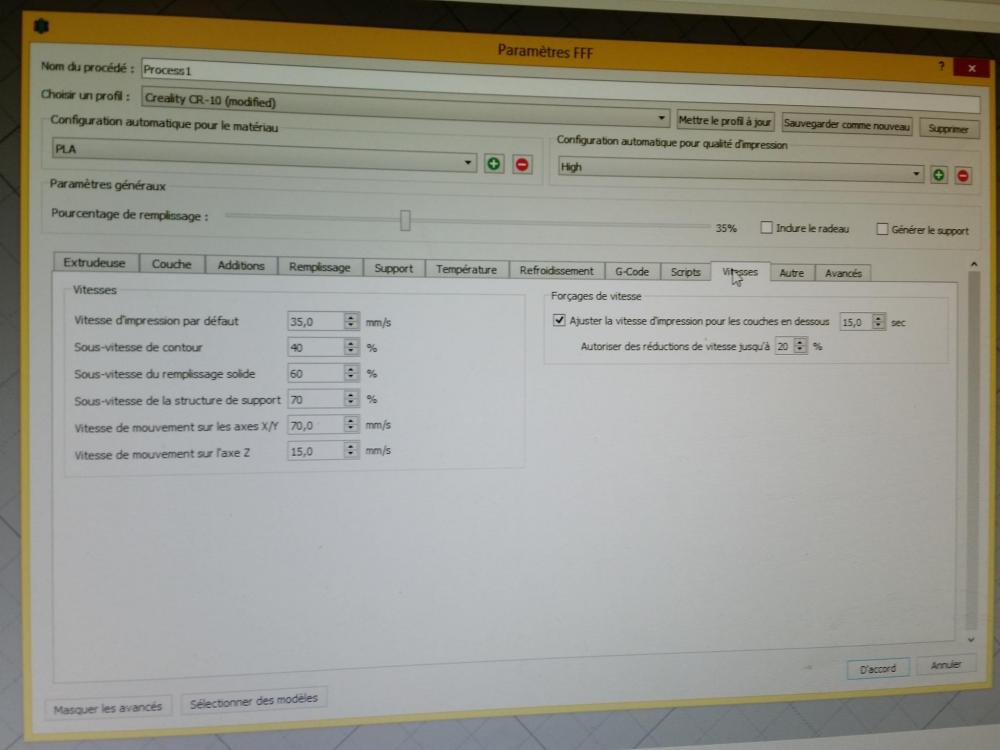
Task: Click the solid infill sous-vitesse spinner arrows
Action: click(351, 373)
